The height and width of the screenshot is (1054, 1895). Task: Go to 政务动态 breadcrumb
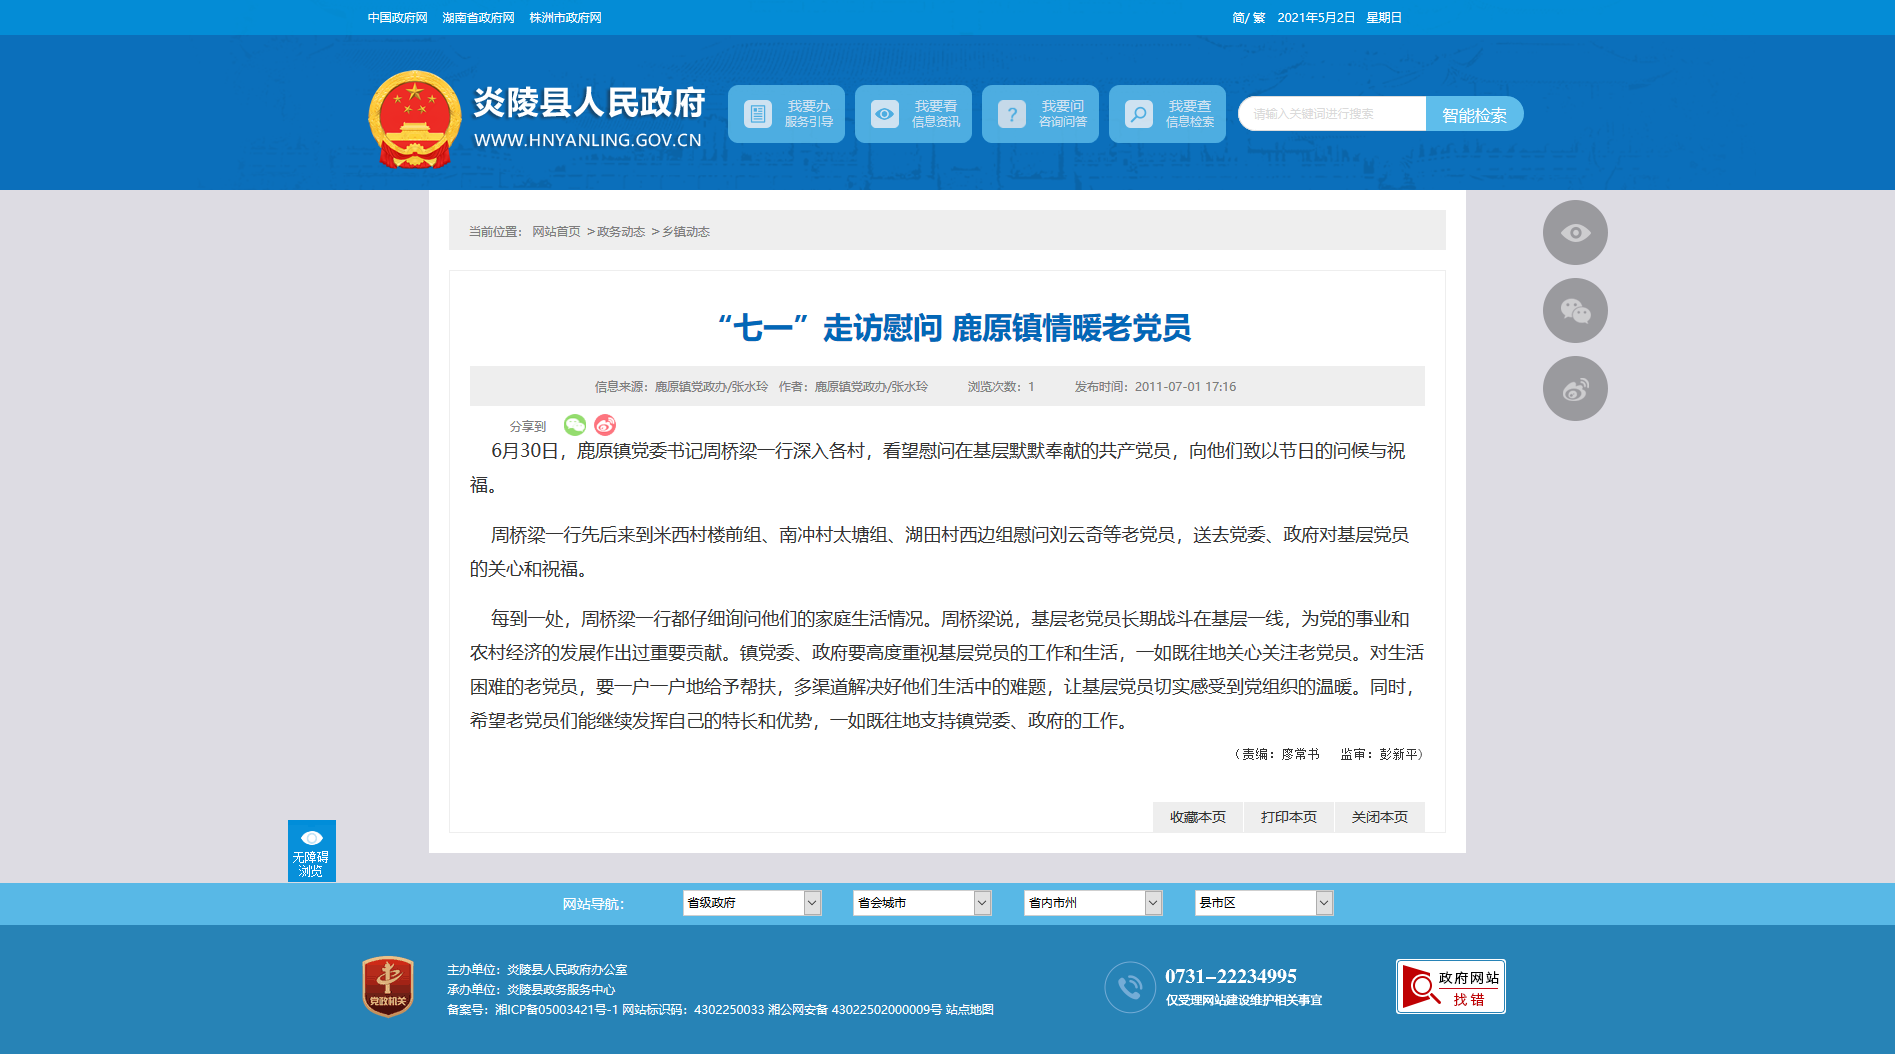[x=621, y=232]
